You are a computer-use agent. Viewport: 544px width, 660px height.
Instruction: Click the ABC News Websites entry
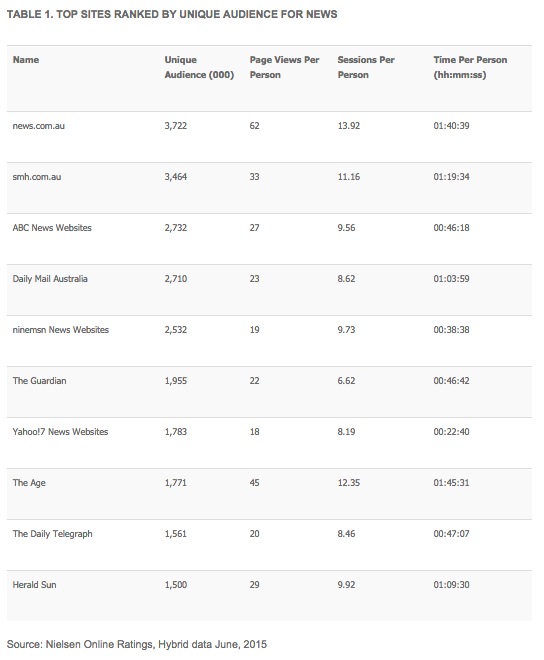[52, 228]
